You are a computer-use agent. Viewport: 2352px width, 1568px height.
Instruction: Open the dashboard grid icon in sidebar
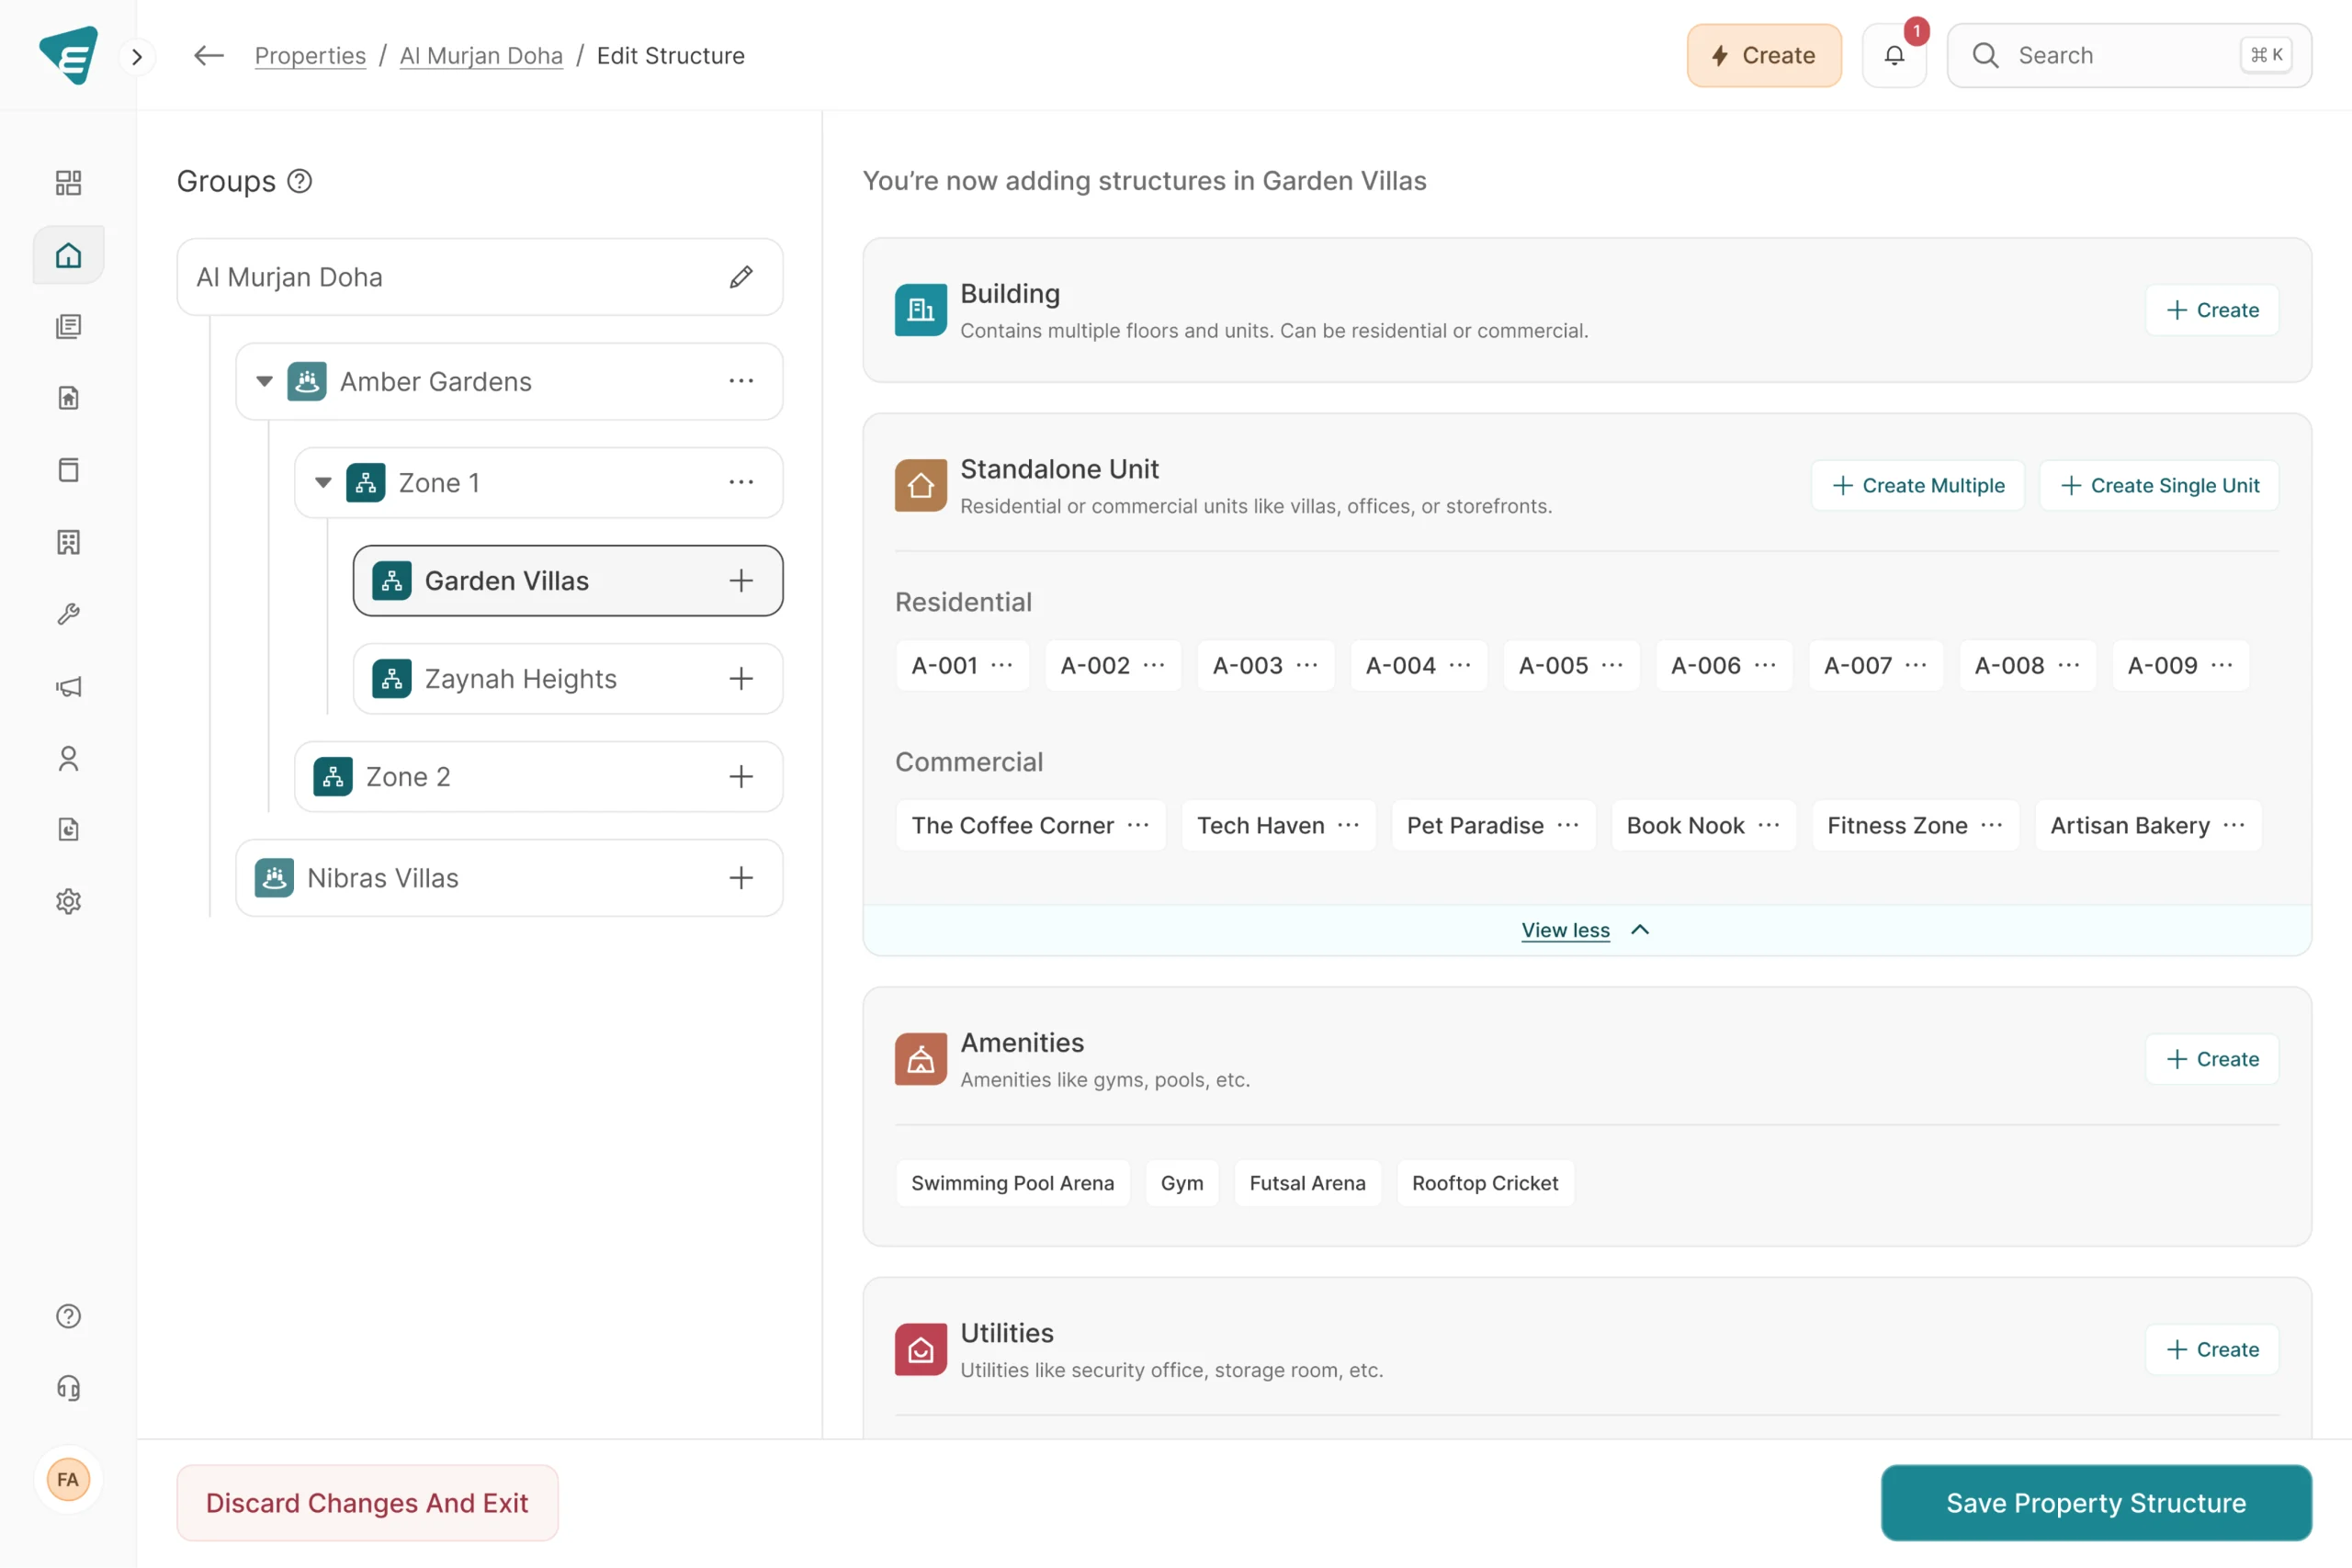coord(68,183)
